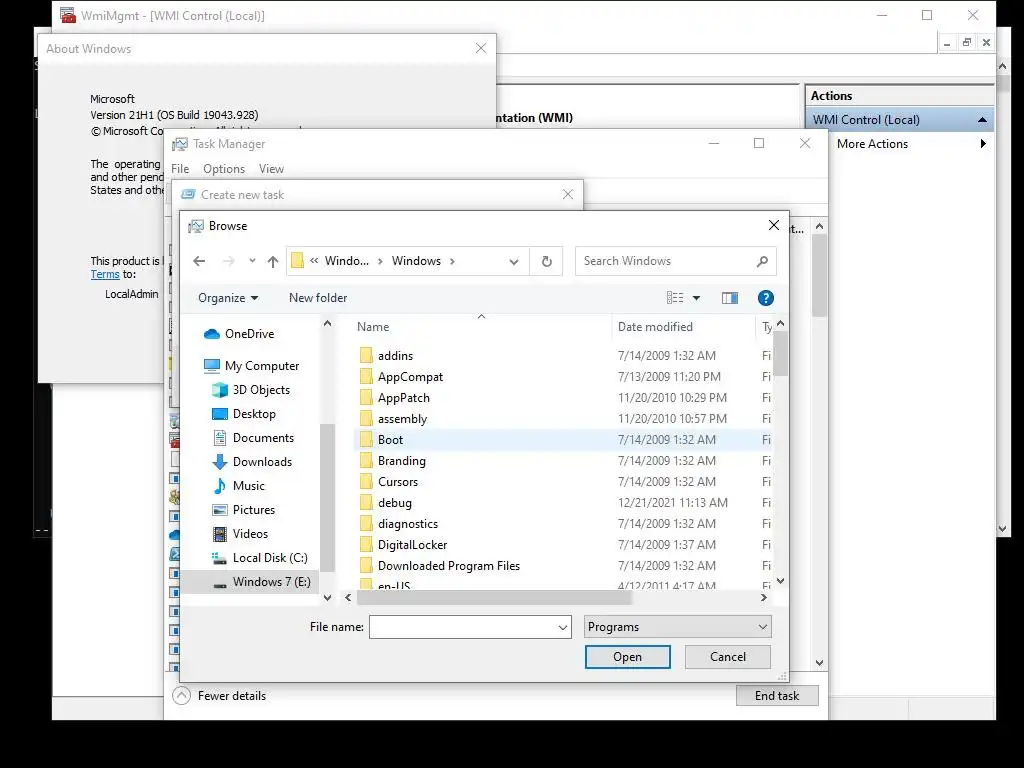Click More Actions in Actions pane
The width and height of the screenshot is (1024, 768).
pos(872,144)
